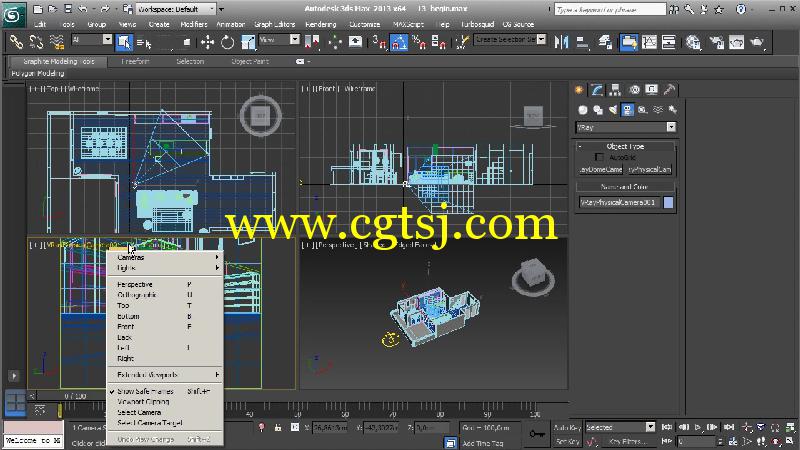Open the Motion command panel tab
800x450 pixels.
point(634,90)
